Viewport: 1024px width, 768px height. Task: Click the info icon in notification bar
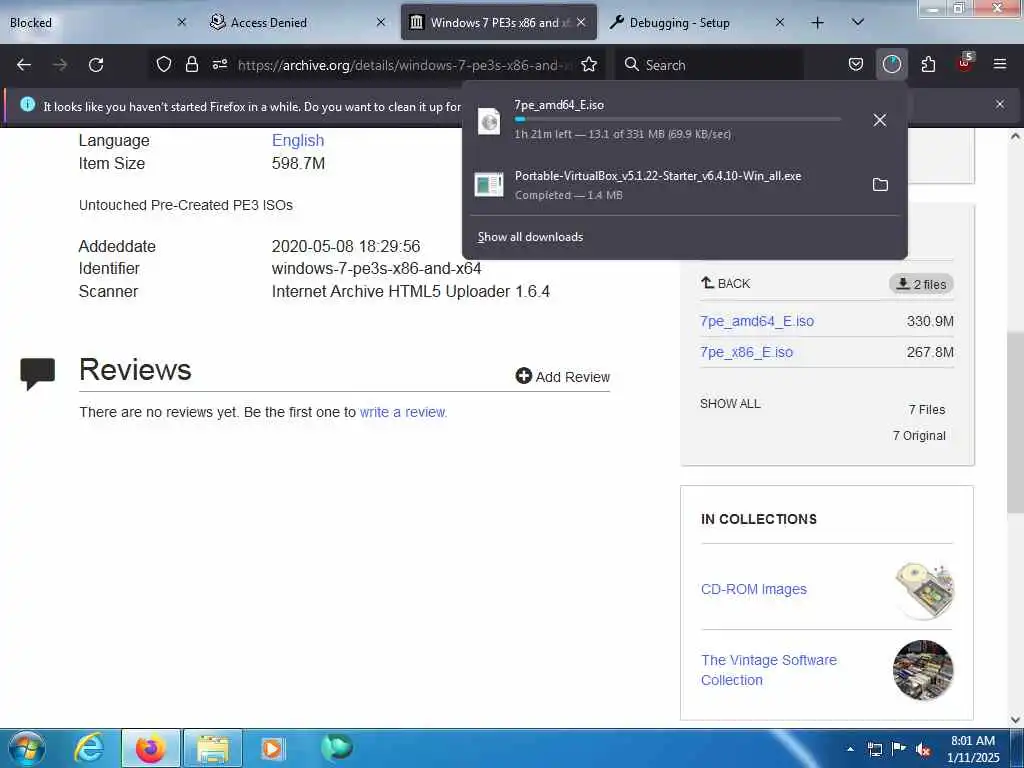[27, 104]
